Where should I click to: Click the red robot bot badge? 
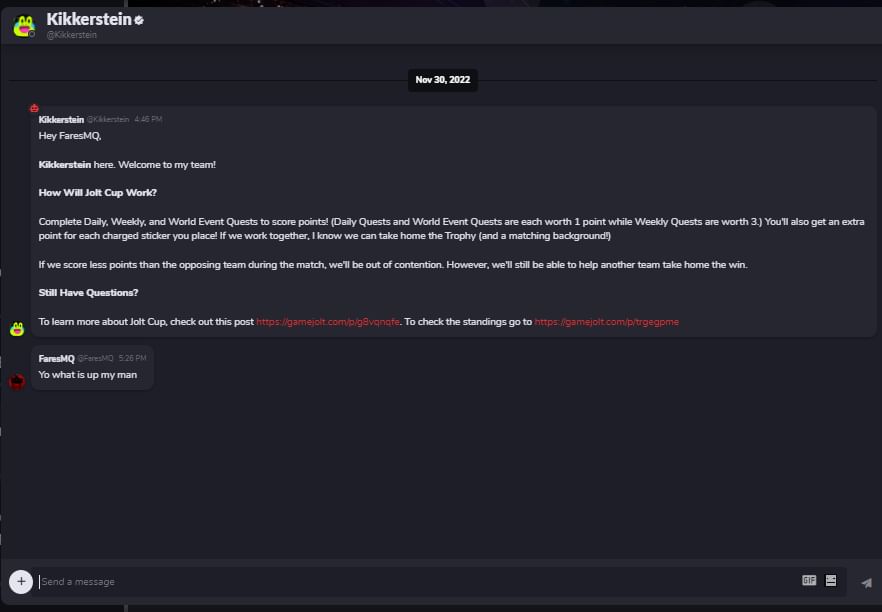point(34,108)
